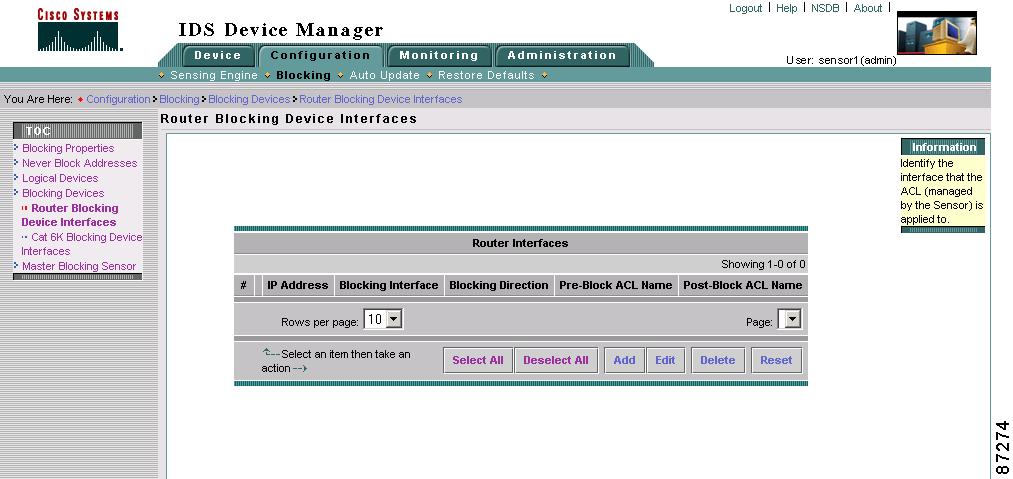Click Add to create a router interface
The height and width of the screenshot is (479, 1013).
pyautogui.click(x=624, y=360)
